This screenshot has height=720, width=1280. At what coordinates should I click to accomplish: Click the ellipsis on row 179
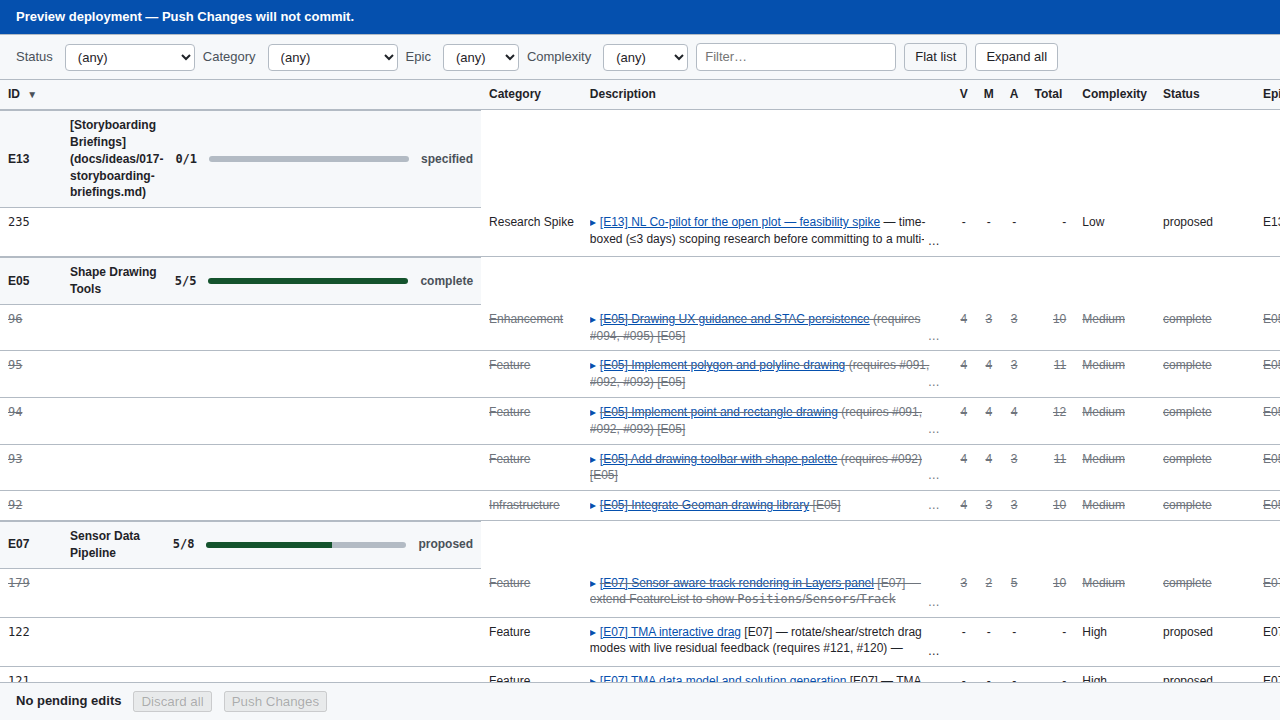point(934,602)
